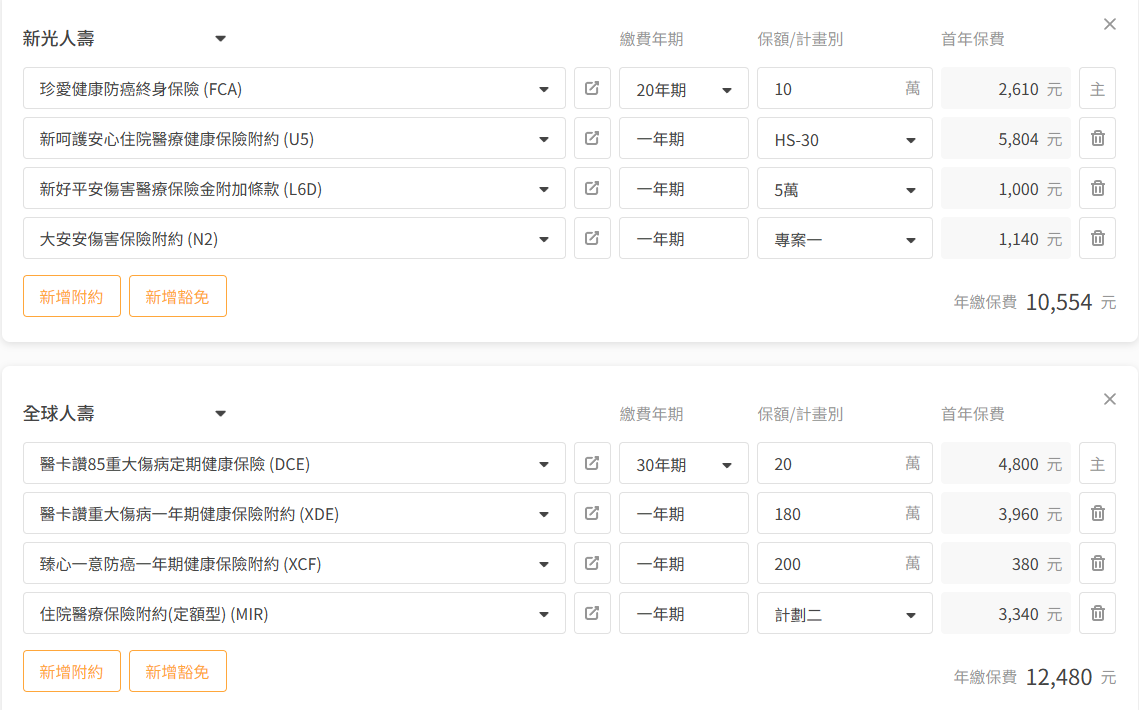Click 新增豁免 under 全球人壽
Screen dimensions: 1139x710
tap(178, 671)
